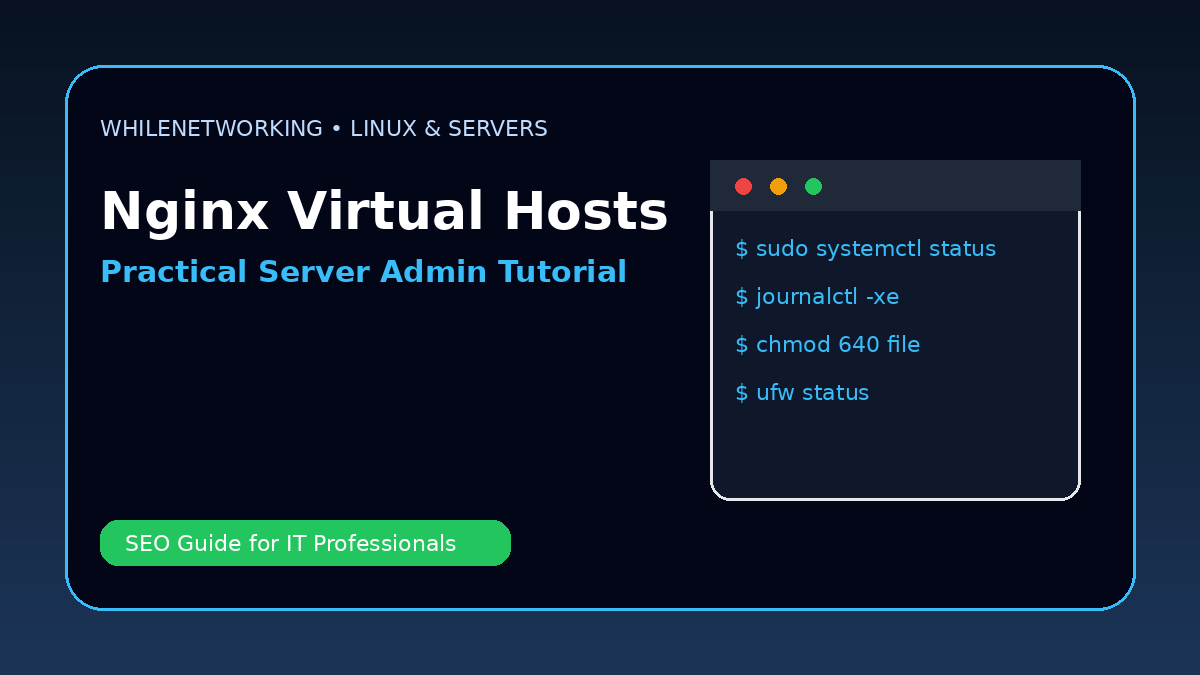Click the WHILENETWORKING • LINUX & SERVERS label
The width and height of the screenshot is (1200, 675).
click(324, 129)
